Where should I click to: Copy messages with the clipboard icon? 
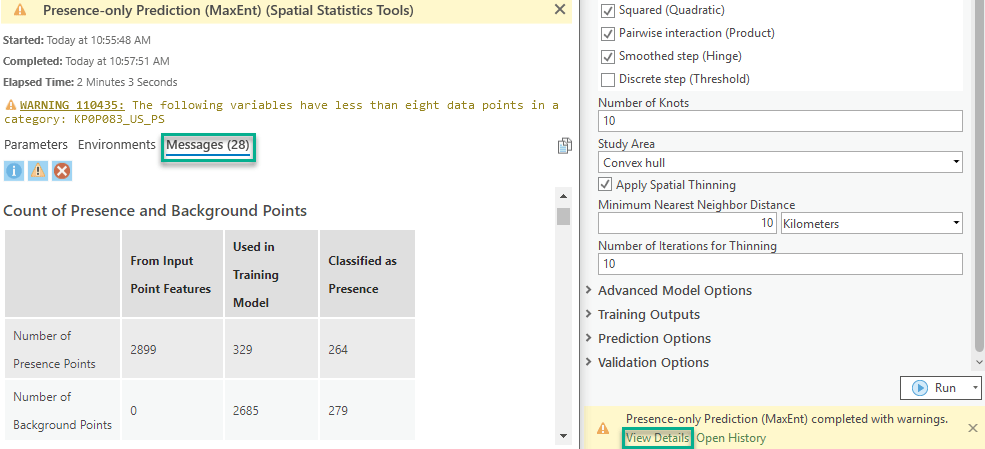tap(564, 146)
